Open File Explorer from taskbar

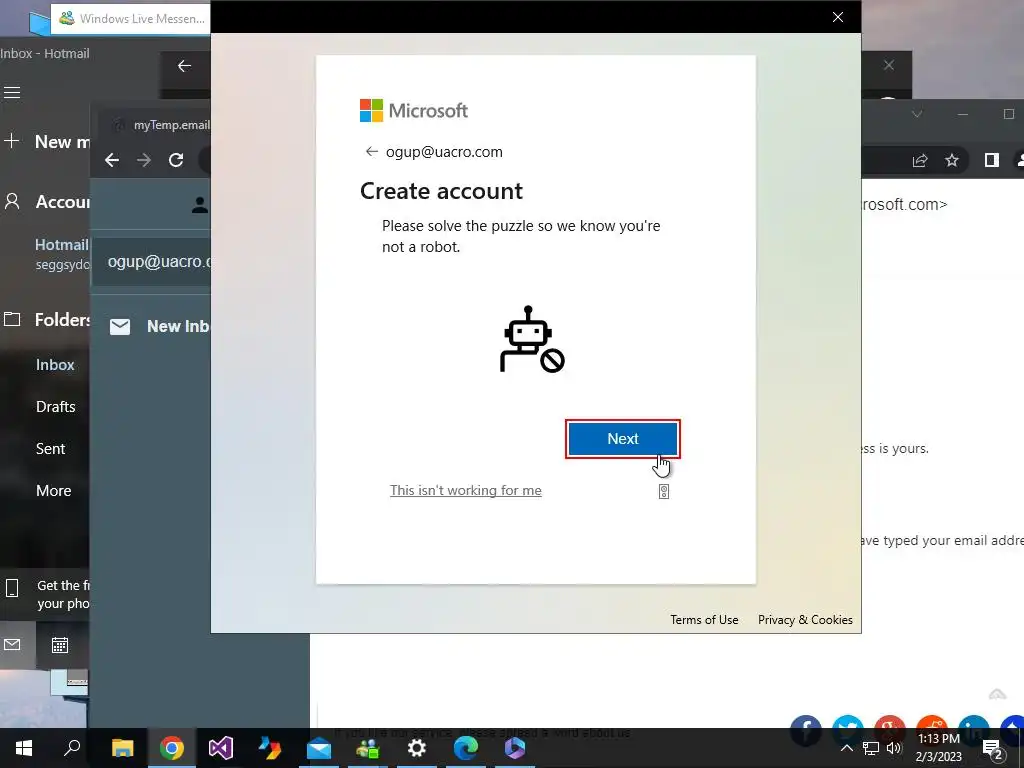pyautogui.click(x=122, y=748)
